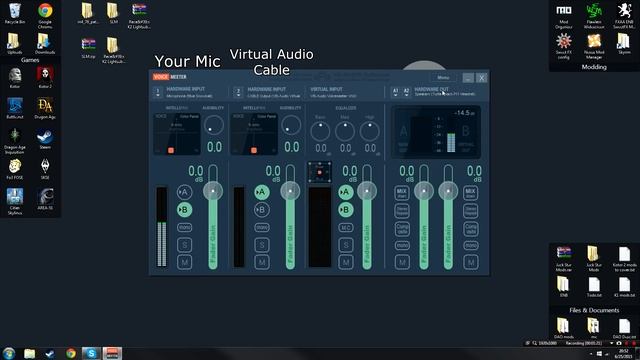640x360 pixels.
Task: Select the Uploads folder icon
Action: (x=14, y=44)
